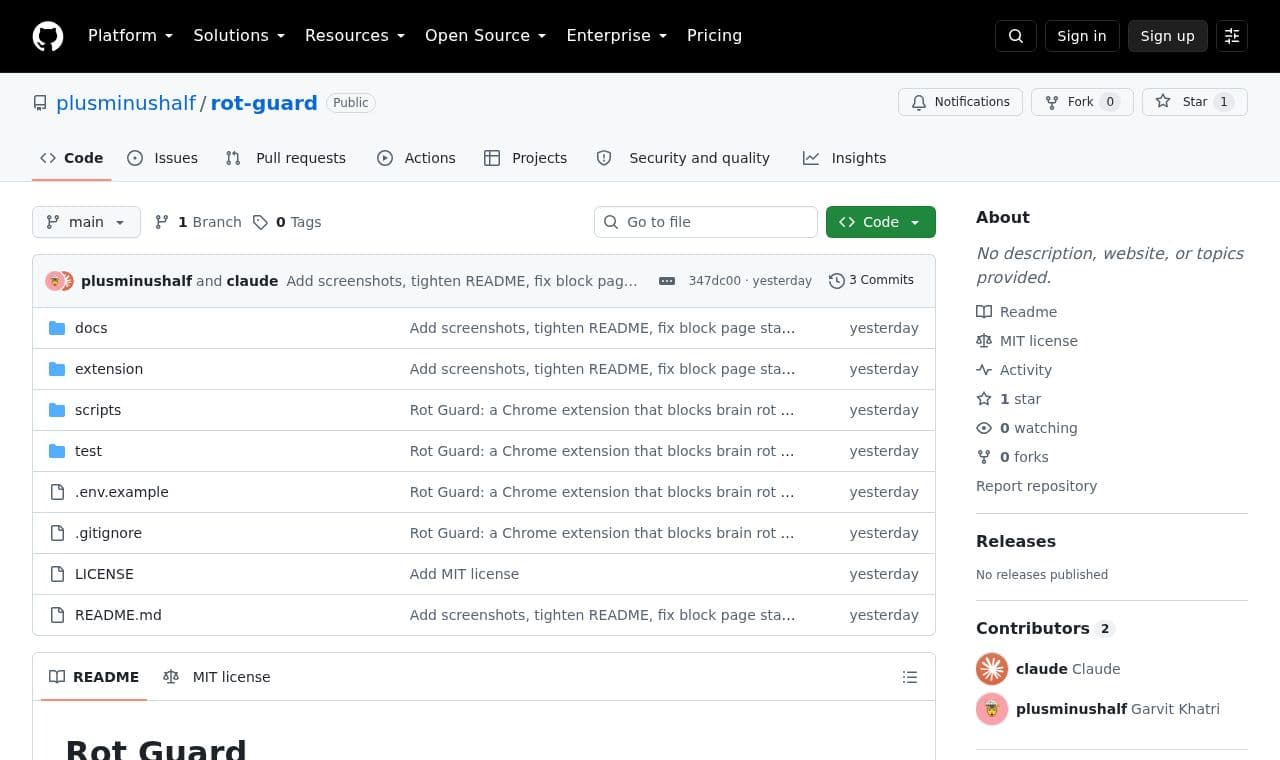Open the search magnifier button
1280x760 pixels.
[x=1015, y=36]
